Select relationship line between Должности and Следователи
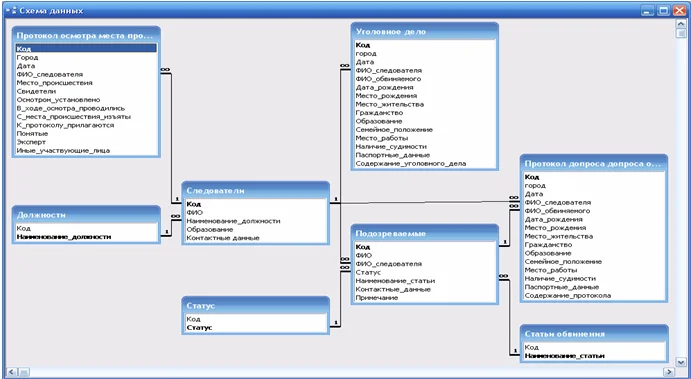Screen dimensions: 691x379 pyautogui.click(x=171, y=227)
